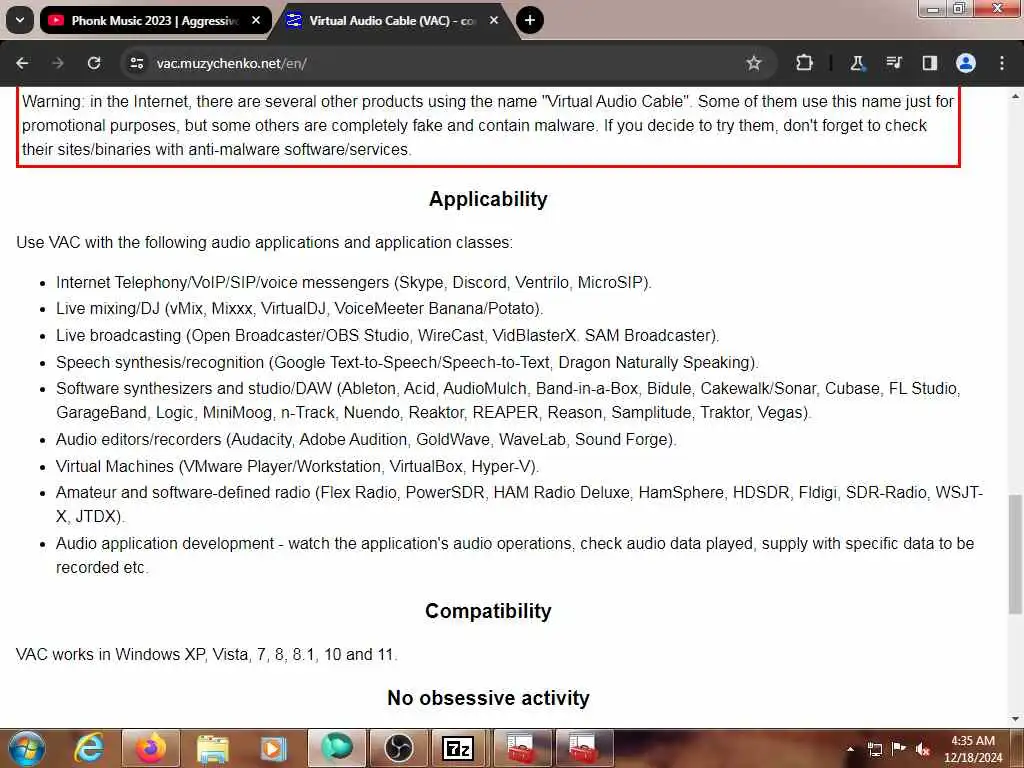This screenshot has height=768, width=1024.
Task: Bookmark this page with the star
Action: tap(754, 63)
